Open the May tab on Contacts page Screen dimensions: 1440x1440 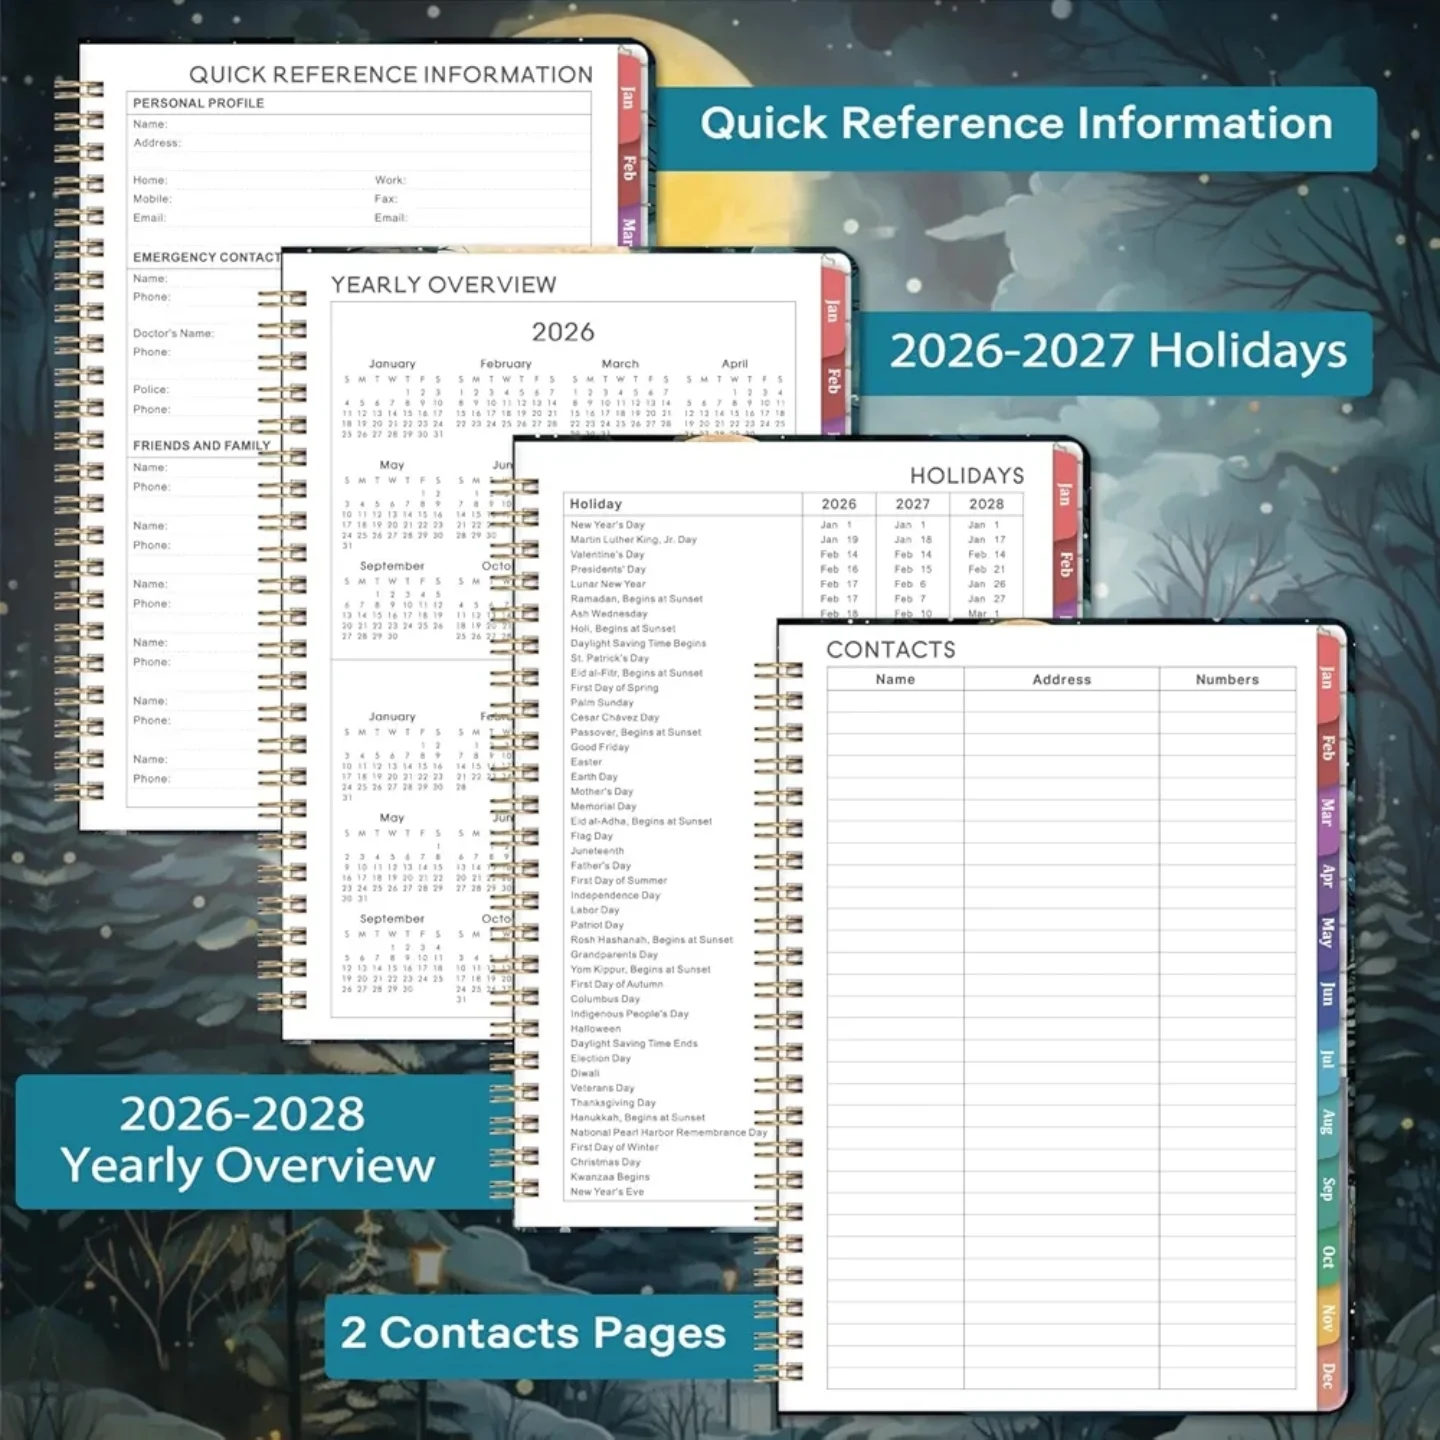tap(1327, 932)
